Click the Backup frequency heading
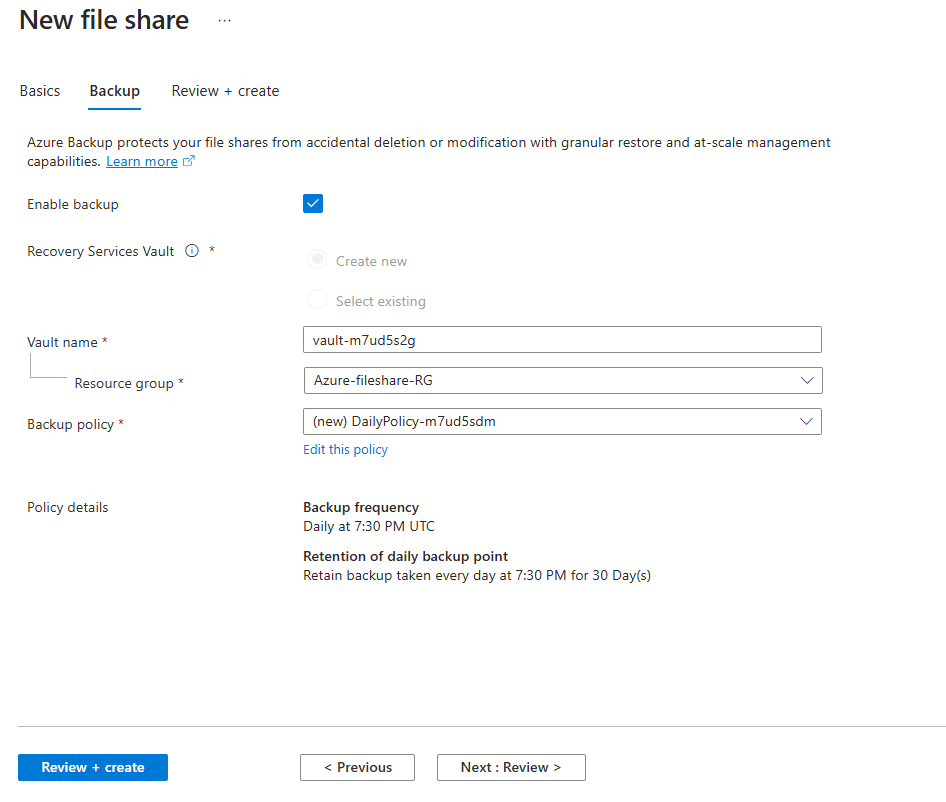Screen dimensions: 946x802 (361, 507)
